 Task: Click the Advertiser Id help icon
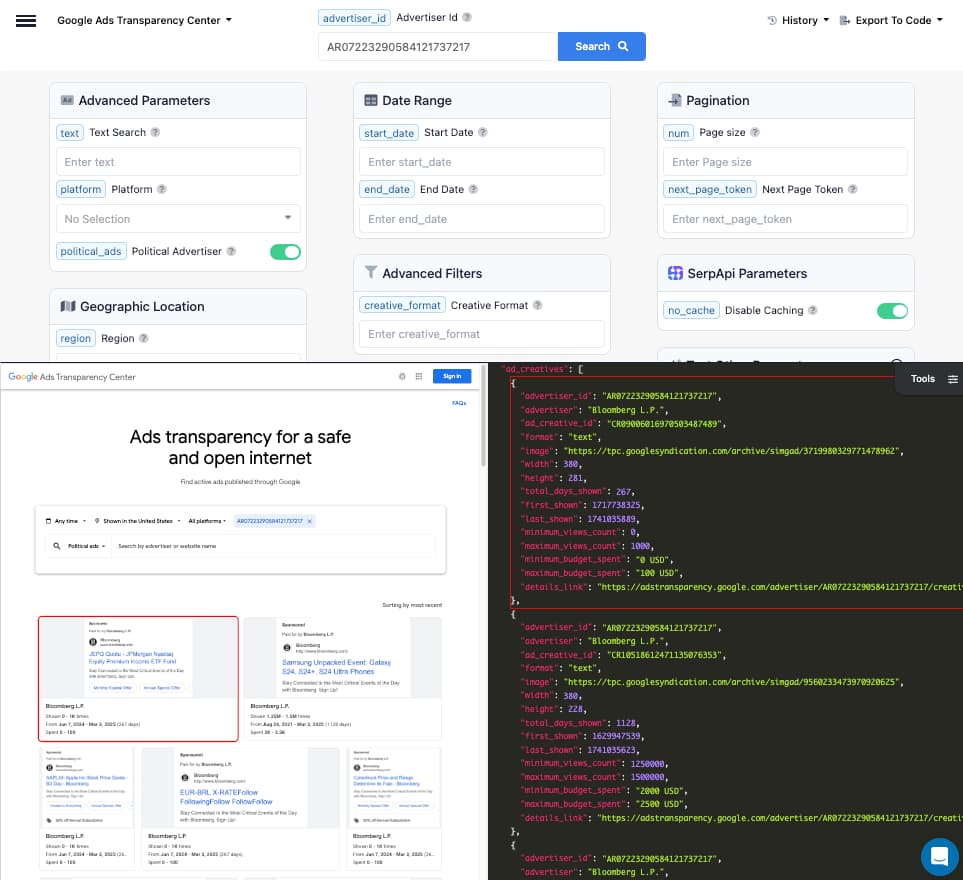point(467,17)
